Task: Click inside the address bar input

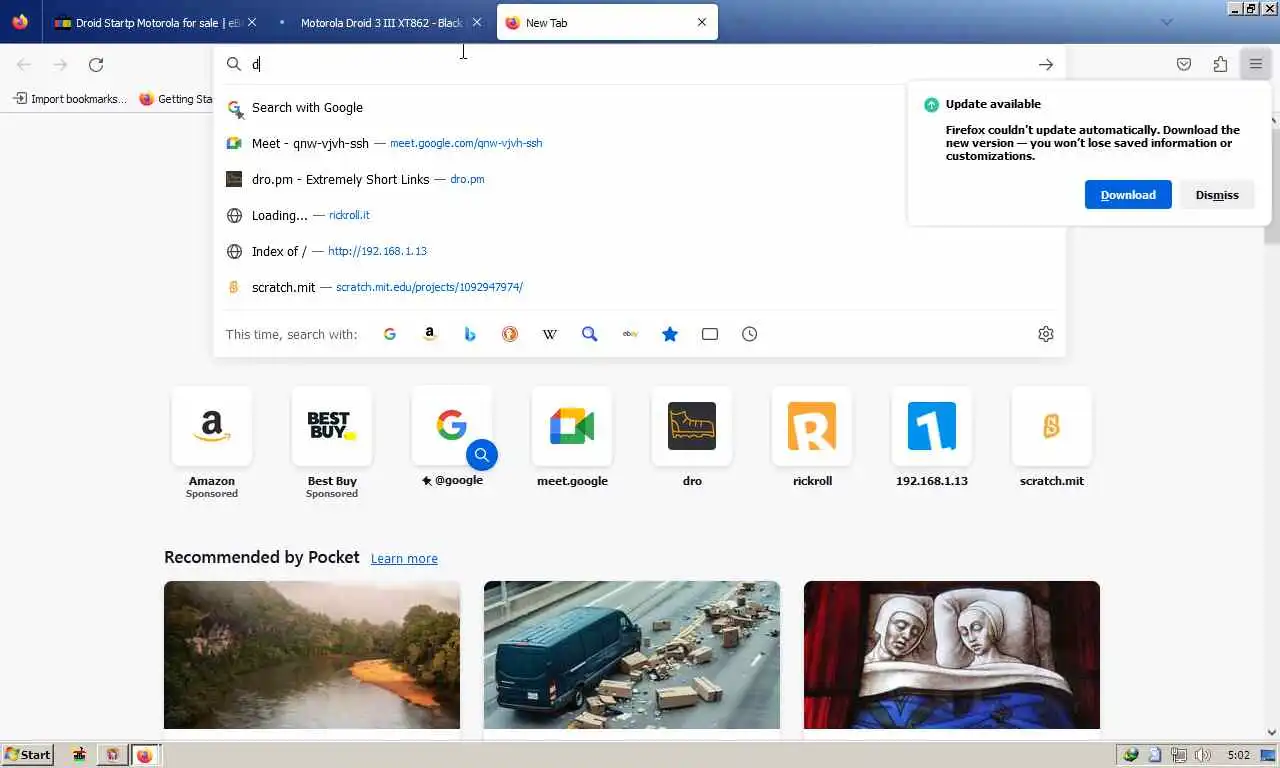Action: point(640,64)
